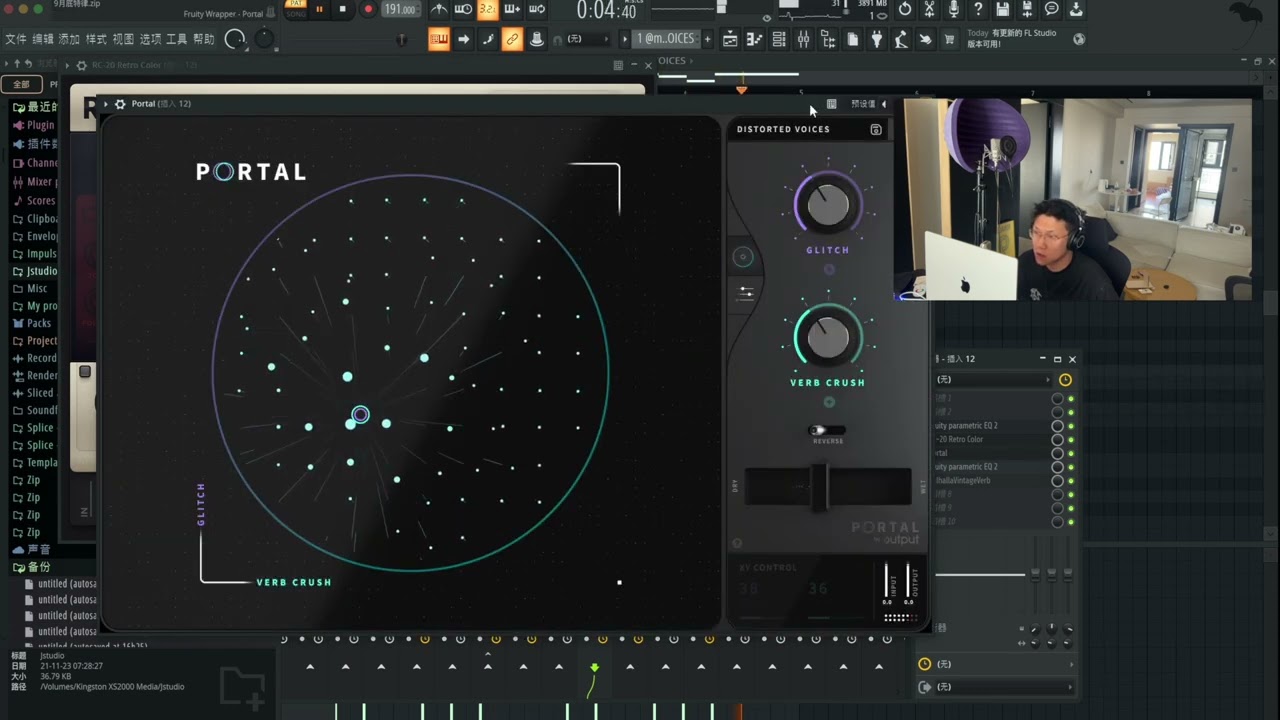1280x720 pixels.
Task: Click the Portal DRY/WET slider handle
Action: click(x=819, y=486)
